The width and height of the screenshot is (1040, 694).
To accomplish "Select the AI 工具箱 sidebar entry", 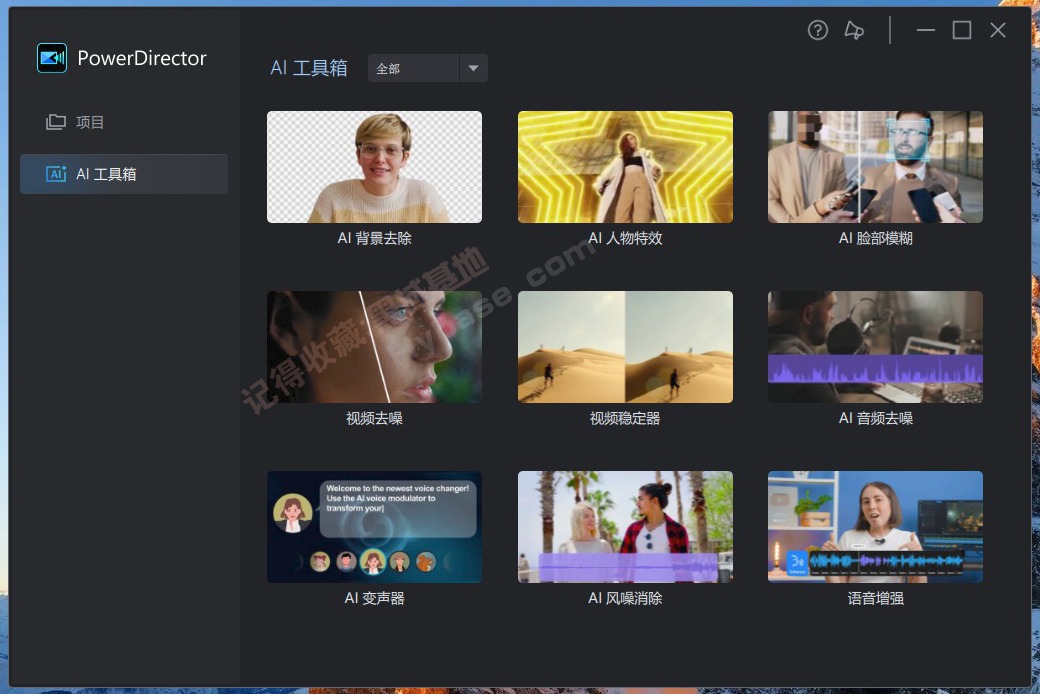I will point(123,173).
